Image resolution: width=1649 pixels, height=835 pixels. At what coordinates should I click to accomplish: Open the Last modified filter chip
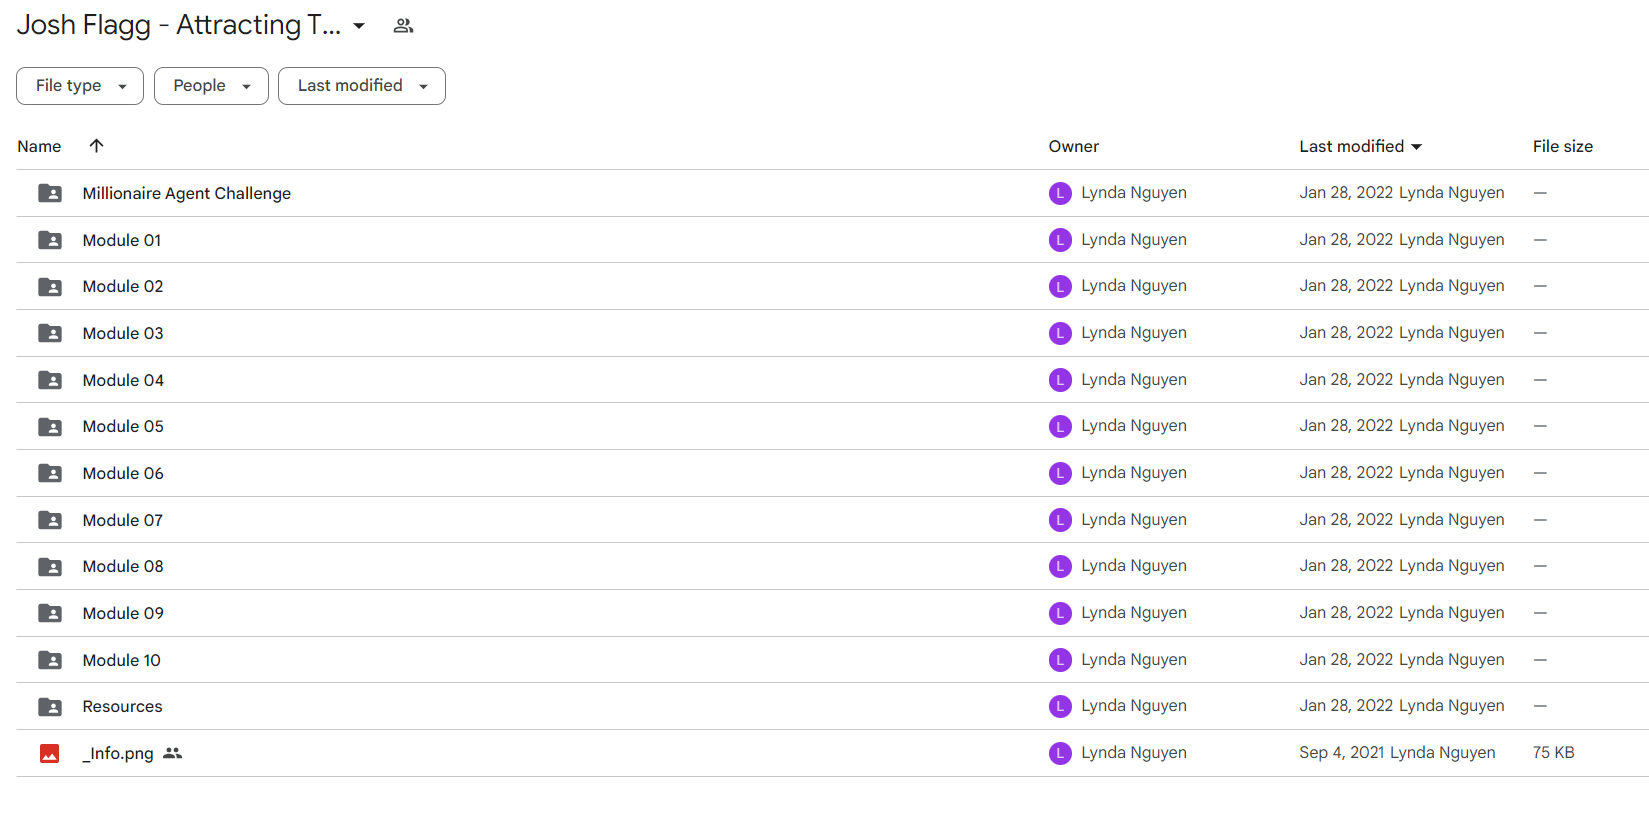(362, 86)
